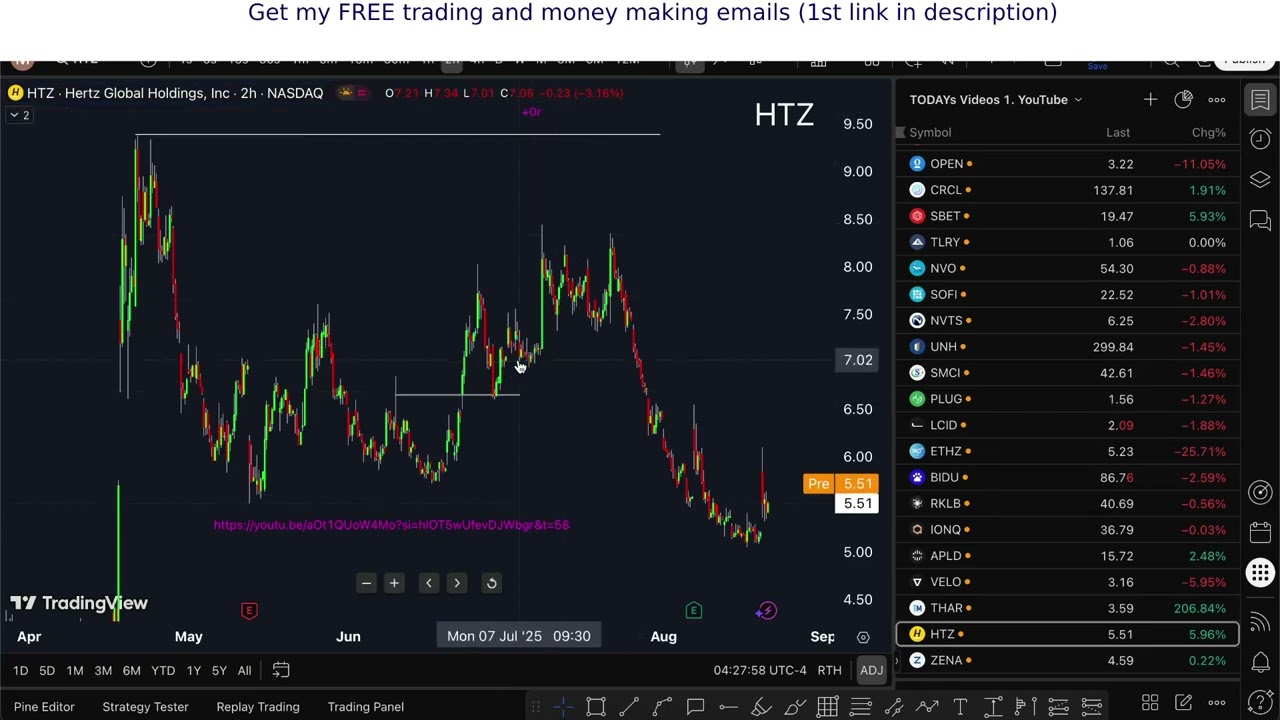The image size is (1280, 720).
Task: Open notifications bell in right sidebar
Action: tap(1260, 662)
